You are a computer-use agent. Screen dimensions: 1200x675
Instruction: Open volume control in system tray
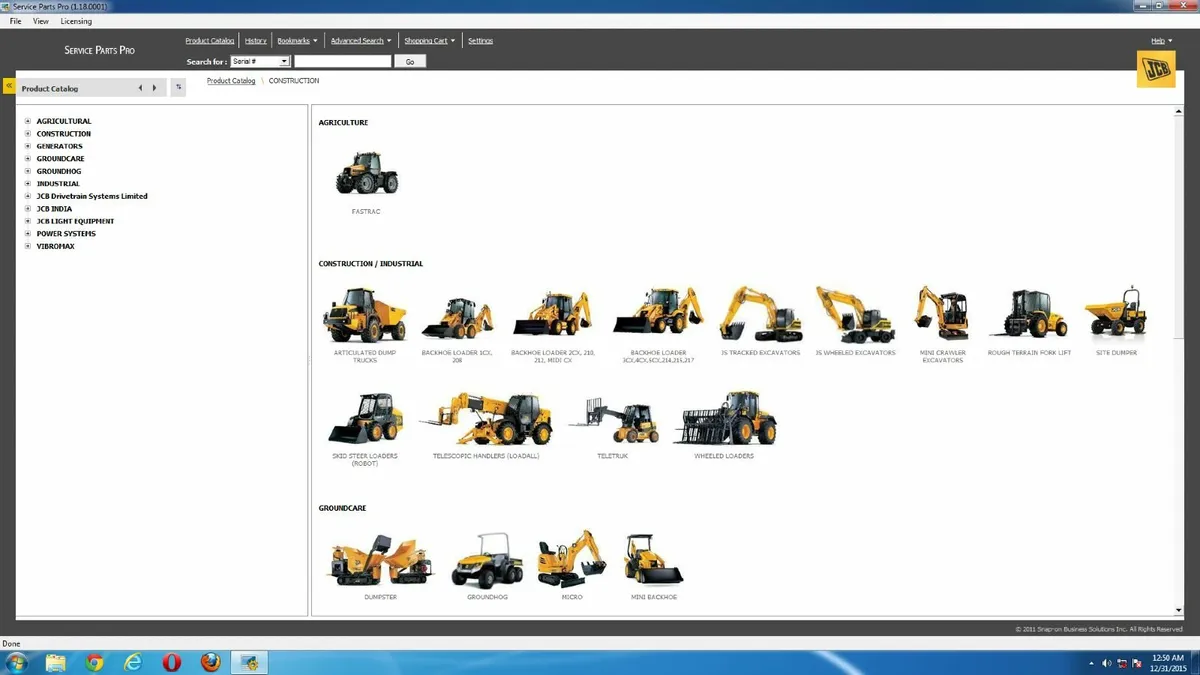[1106, 663]
